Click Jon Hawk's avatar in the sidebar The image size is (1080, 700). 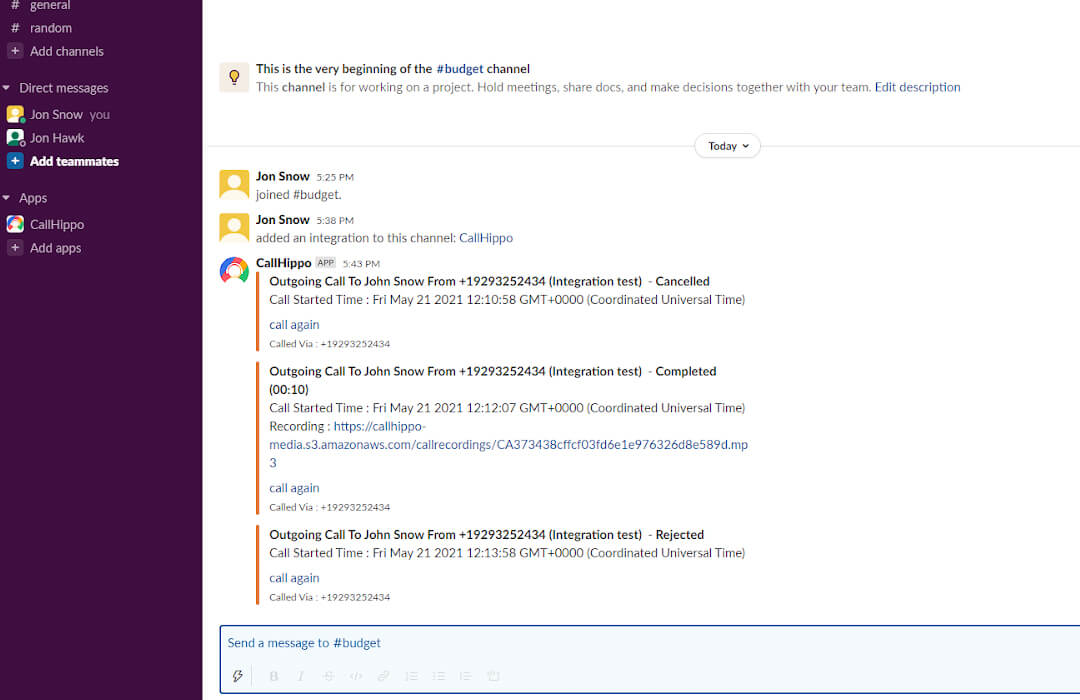[x=15, y=137]
